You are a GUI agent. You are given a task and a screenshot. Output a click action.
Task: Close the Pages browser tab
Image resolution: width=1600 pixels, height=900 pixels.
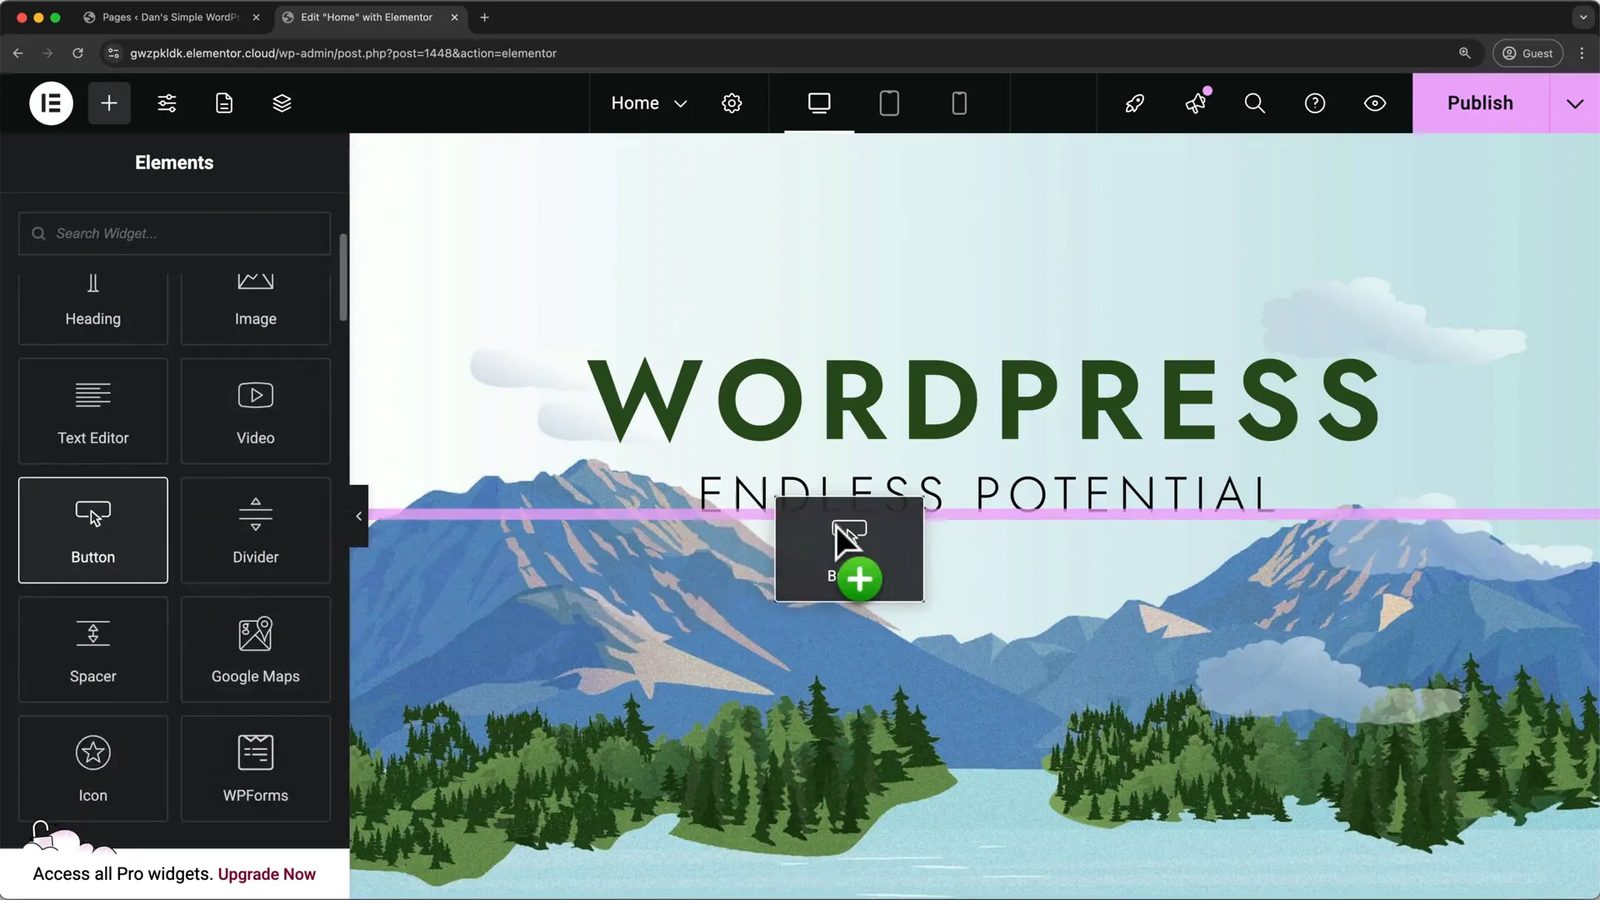tap(256, 17)
